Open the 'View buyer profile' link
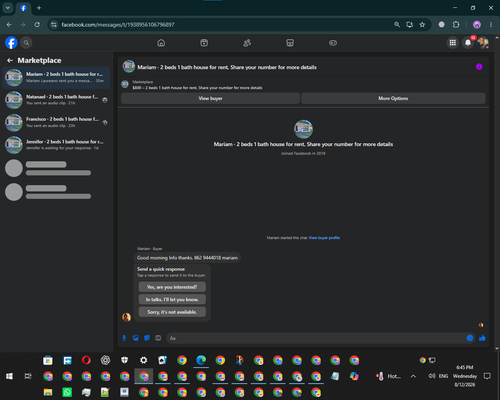 tap(324, 238)
